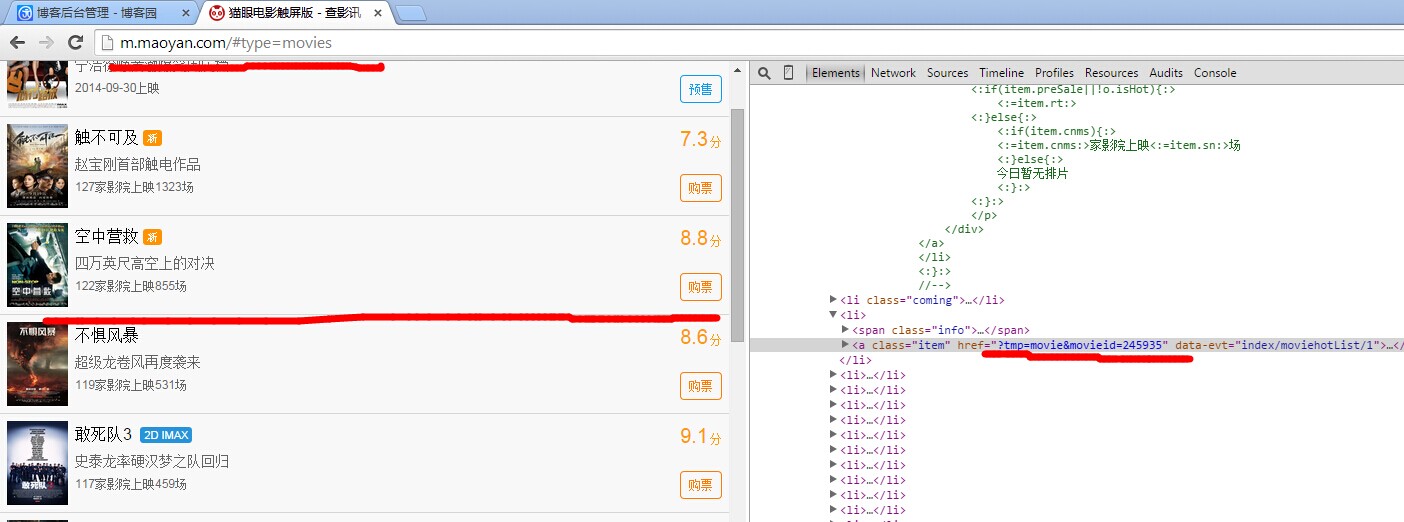Switch to the Console panel

[1215, 73]
